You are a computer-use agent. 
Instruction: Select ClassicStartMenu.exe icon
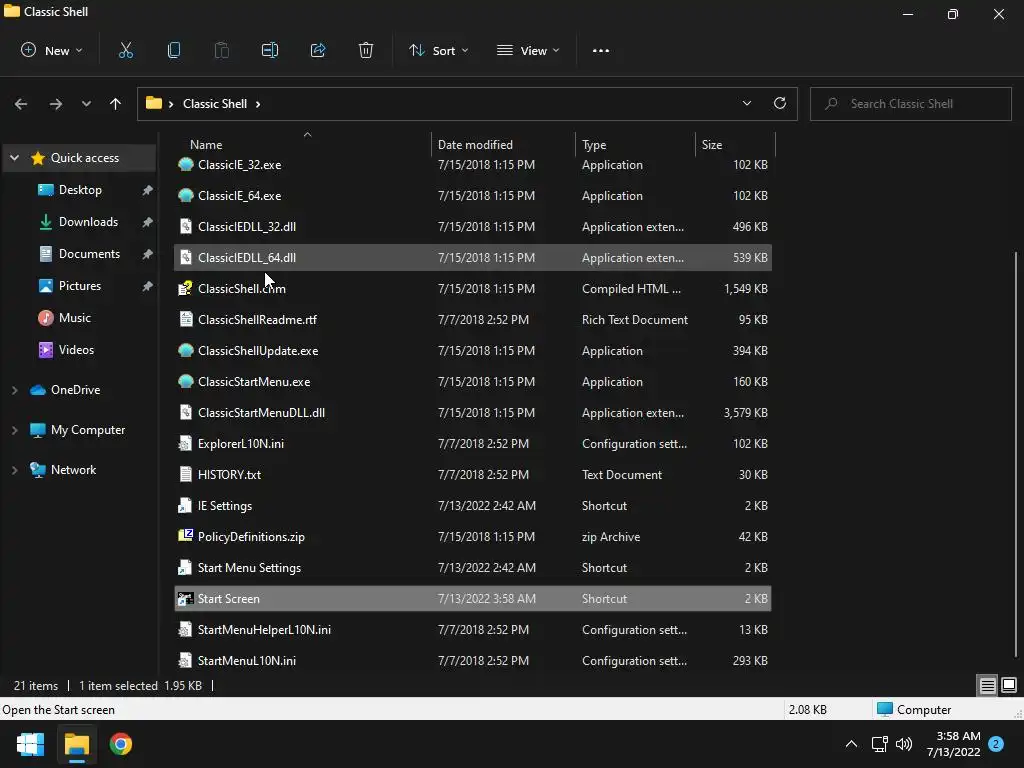coord(185,381)
